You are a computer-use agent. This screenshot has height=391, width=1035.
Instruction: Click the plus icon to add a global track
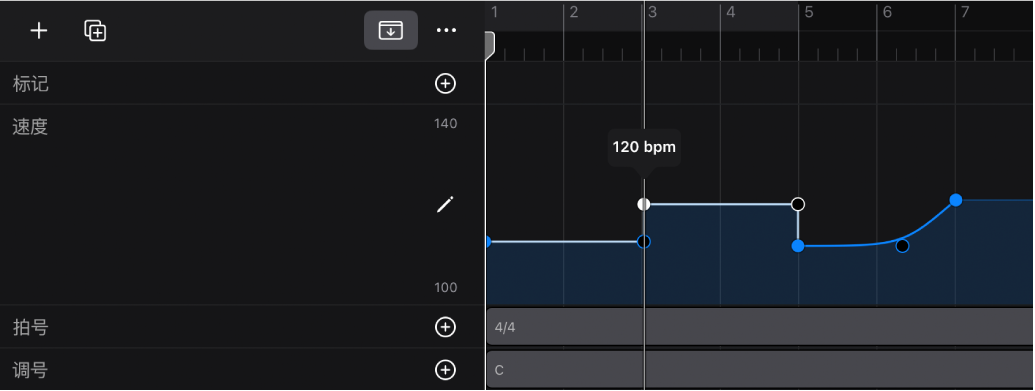coord(39,30)
